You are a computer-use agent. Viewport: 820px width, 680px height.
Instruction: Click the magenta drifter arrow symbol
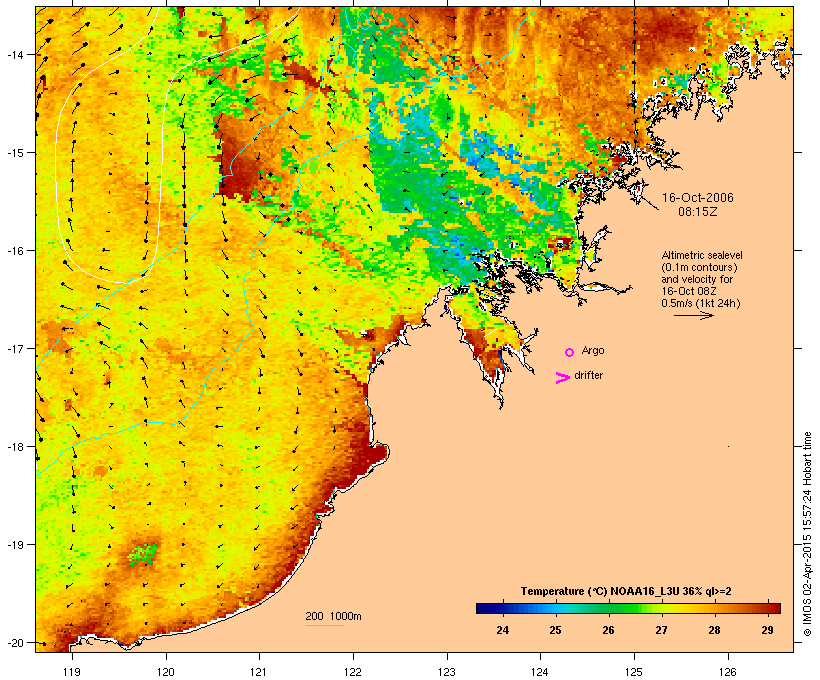tap(563, 378)
